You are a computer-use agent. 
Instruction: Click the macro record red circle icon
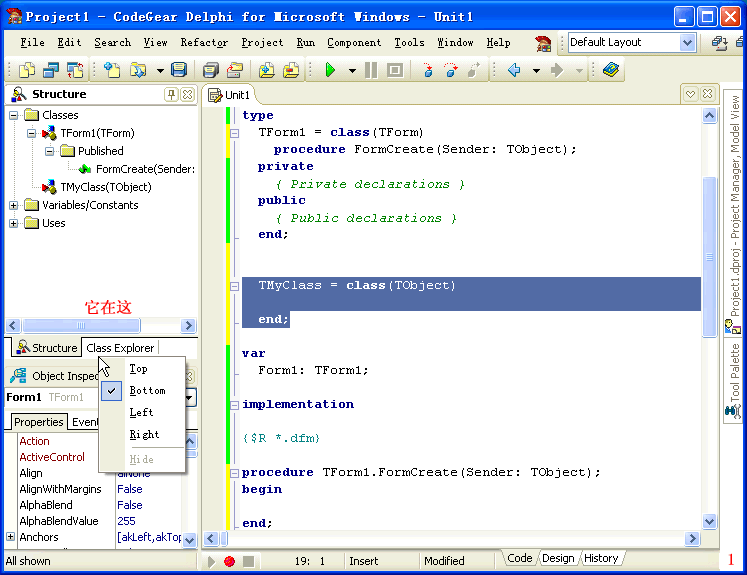pyautogui.click(x=229, y=561)
